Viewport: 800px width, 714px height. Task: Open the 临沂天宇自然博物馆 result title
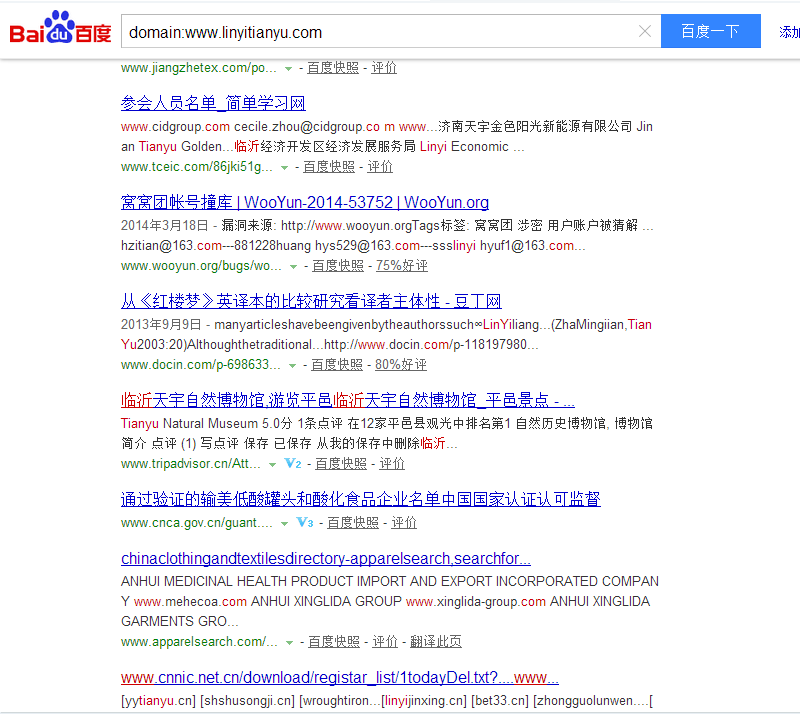[x=347, y=400]
